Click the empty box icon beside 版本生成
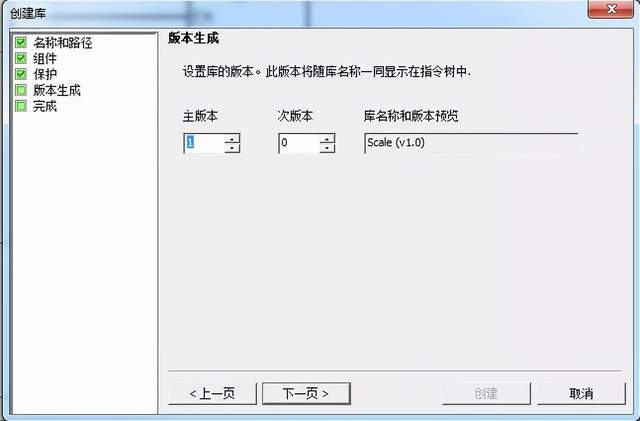The height and width of the screenshot is (421, 640). coord(20,90)
